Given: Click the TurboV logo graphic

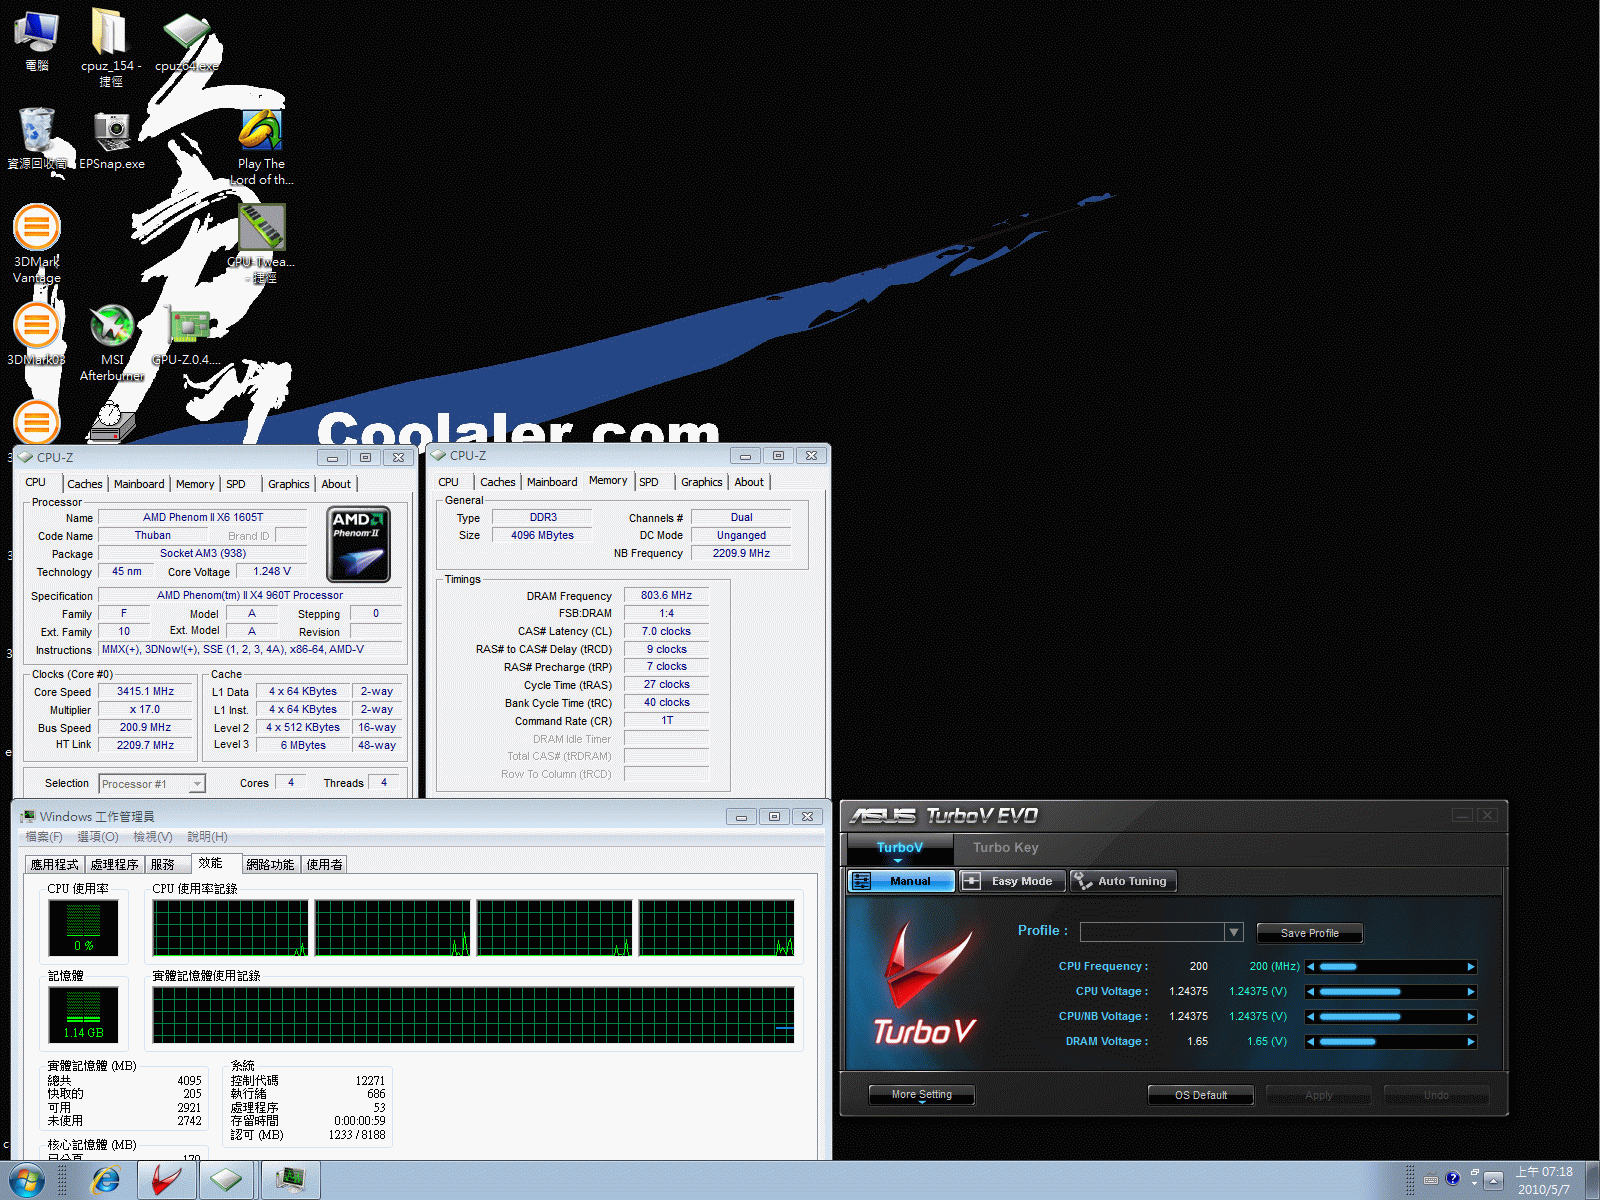Looking at the screenshot, I should pos(925,985).
